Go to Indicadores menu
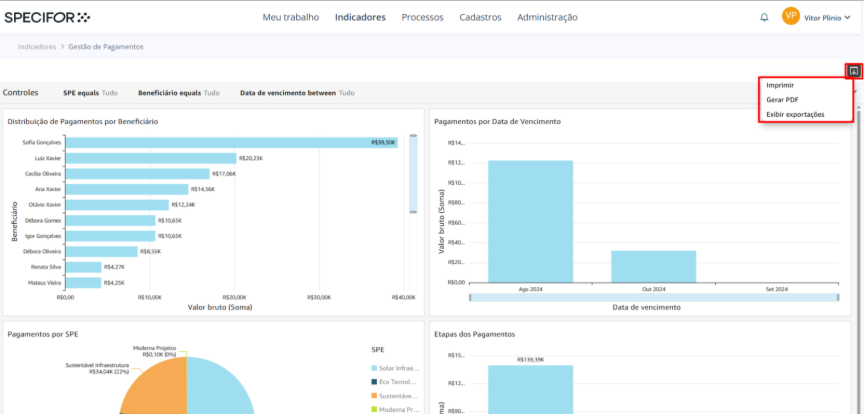864x414 pixels. 360,17
